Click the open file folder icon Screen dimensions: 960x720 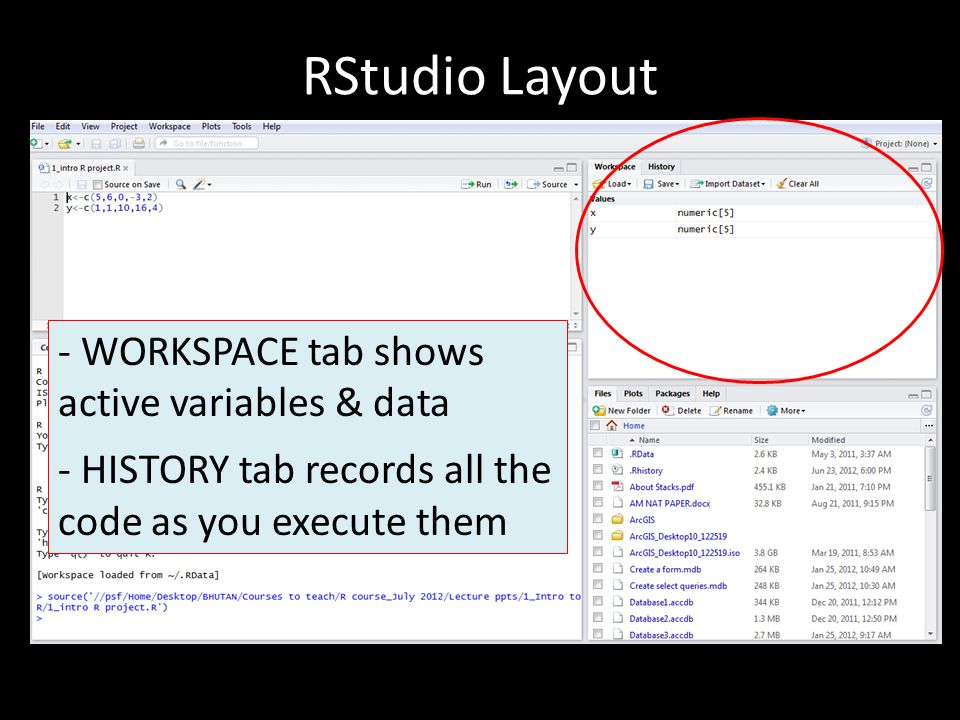coord(64,144)
